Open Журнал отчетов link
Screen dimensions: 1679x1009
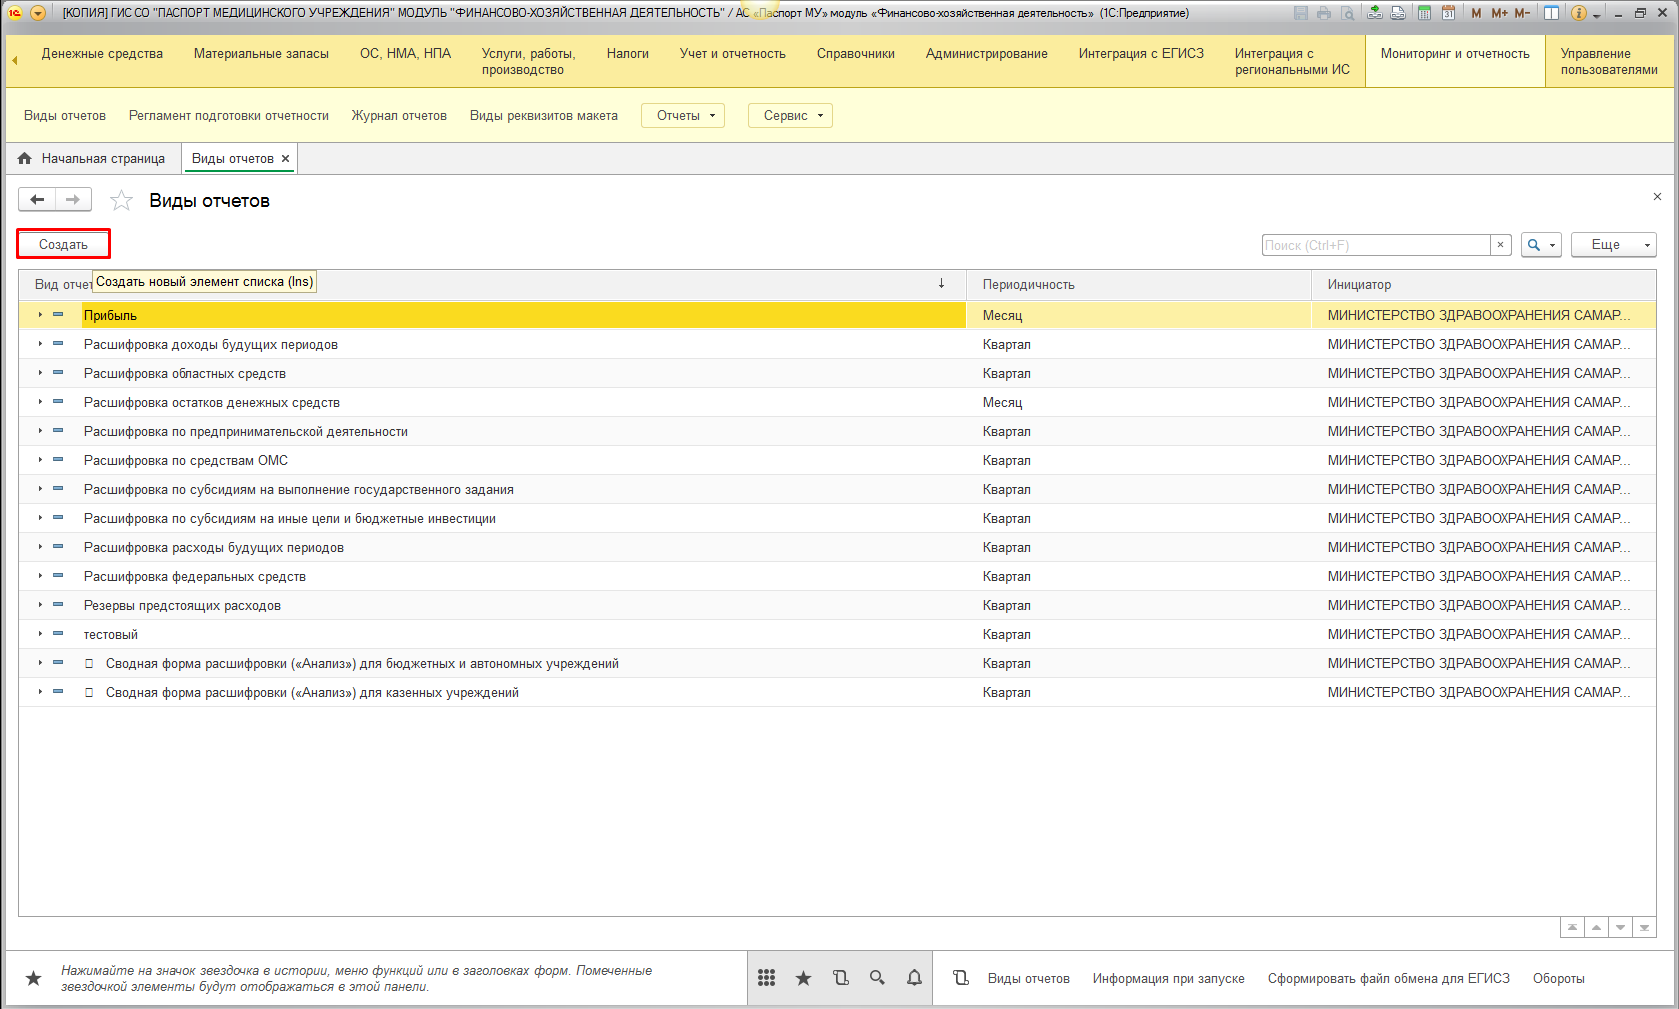tap(399, 116)
